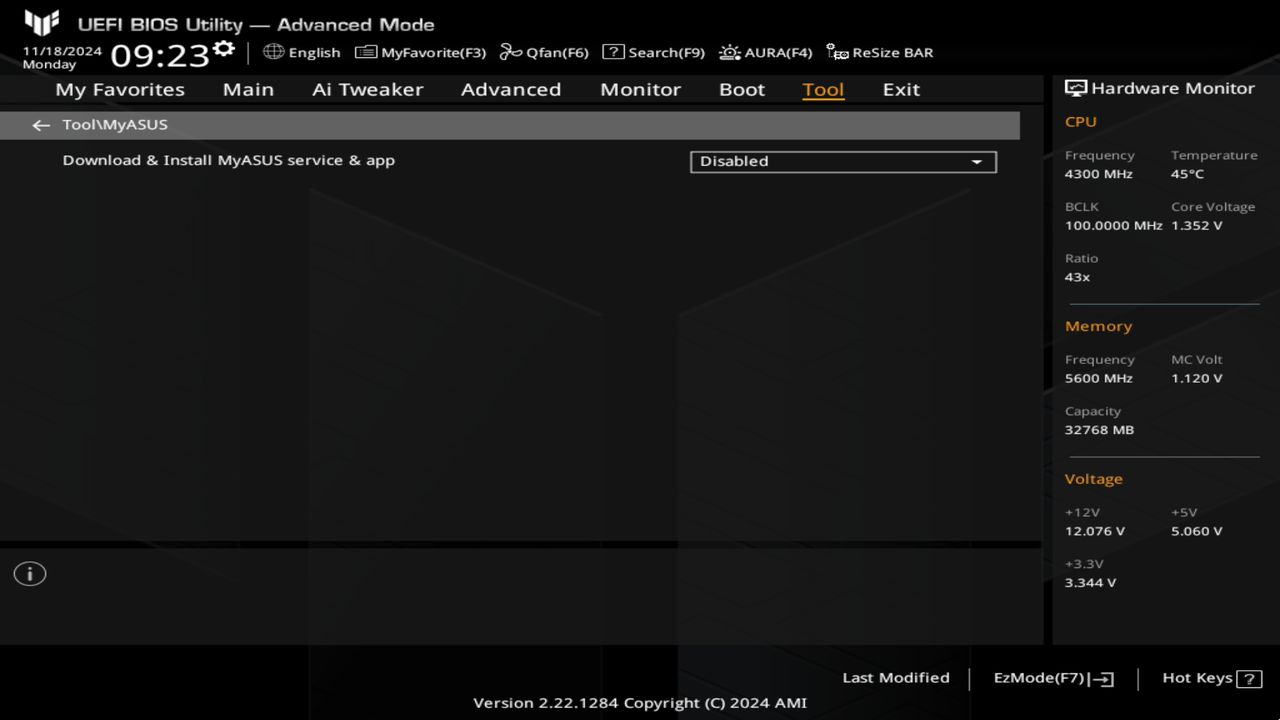This screenshot has height=720, width=1280.
Task: Click the CPU section heading
Action: point(1081,121)
